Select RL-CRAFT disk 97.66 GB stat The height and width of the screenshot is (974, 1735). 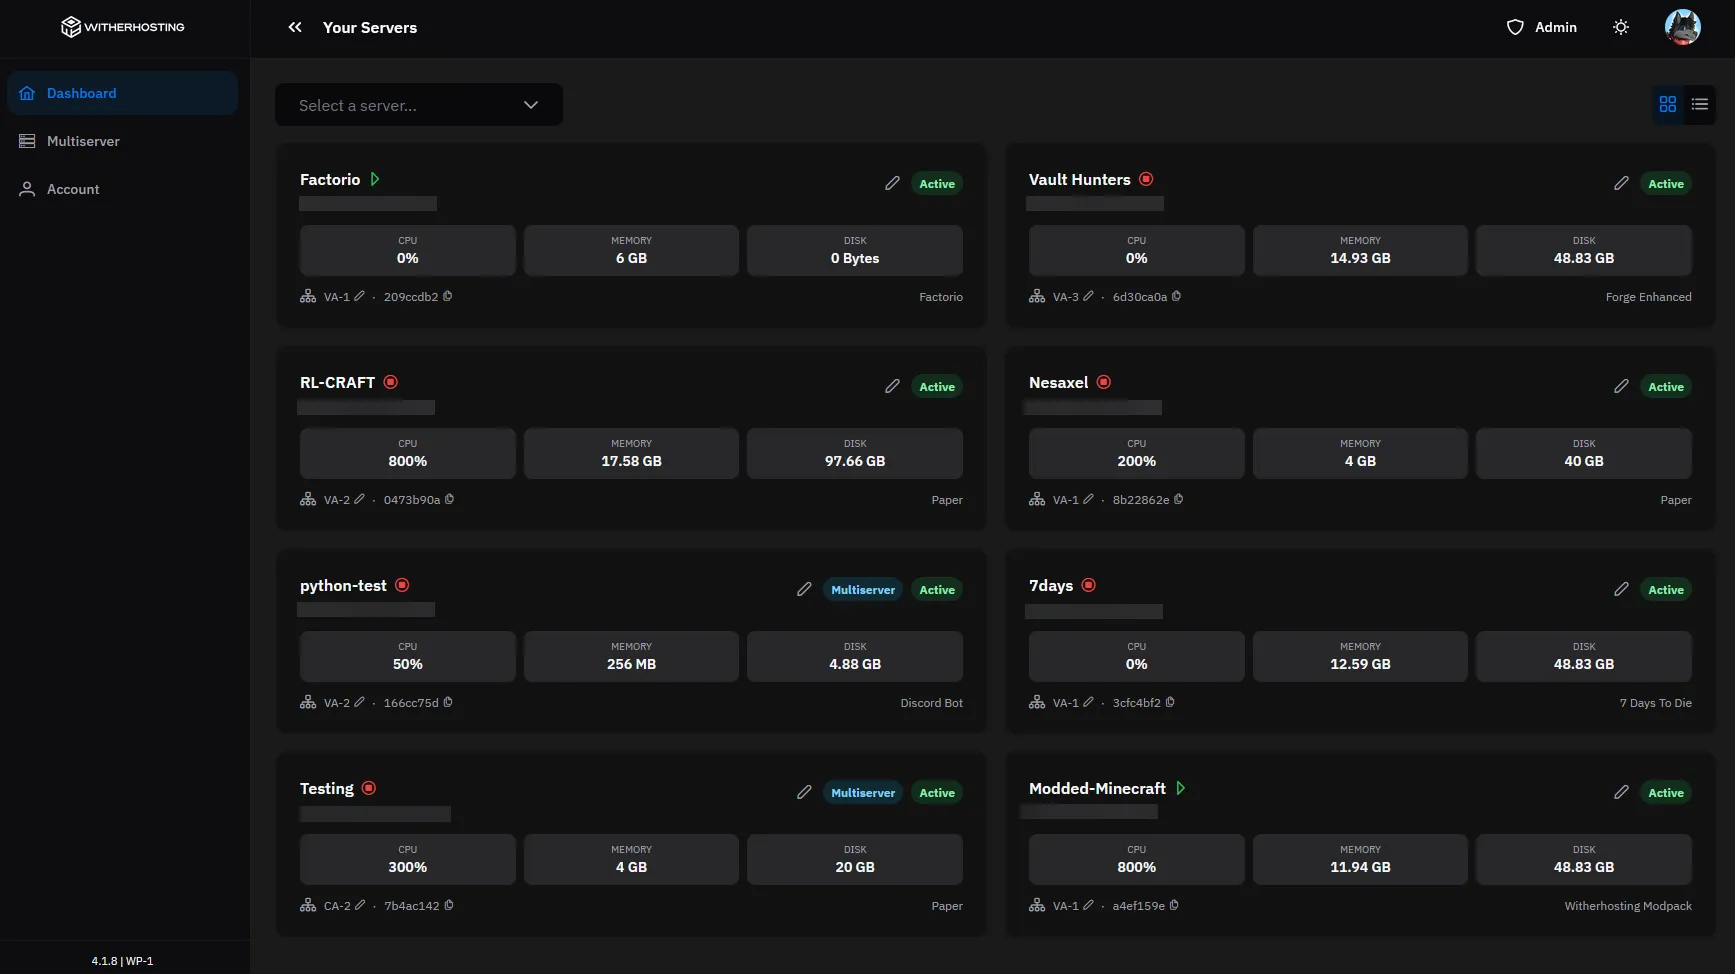pyautogui.click(x=855, y=453)
